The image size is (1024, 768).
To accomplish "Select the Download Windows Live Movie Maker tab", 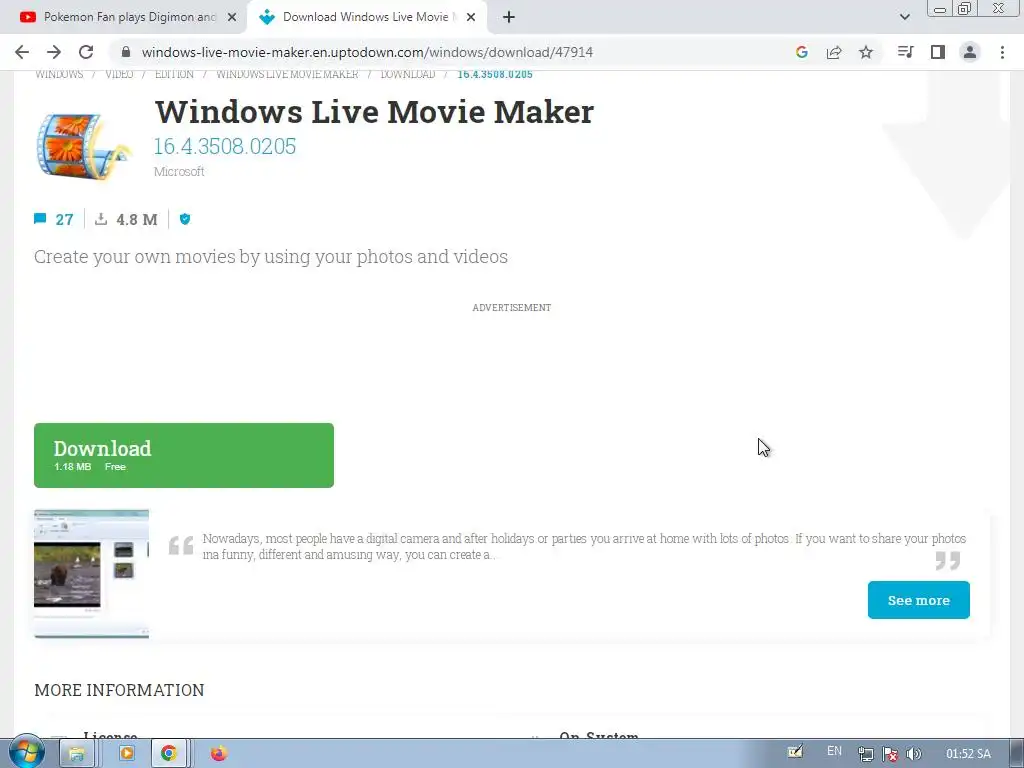I will [x=366, y=17].
